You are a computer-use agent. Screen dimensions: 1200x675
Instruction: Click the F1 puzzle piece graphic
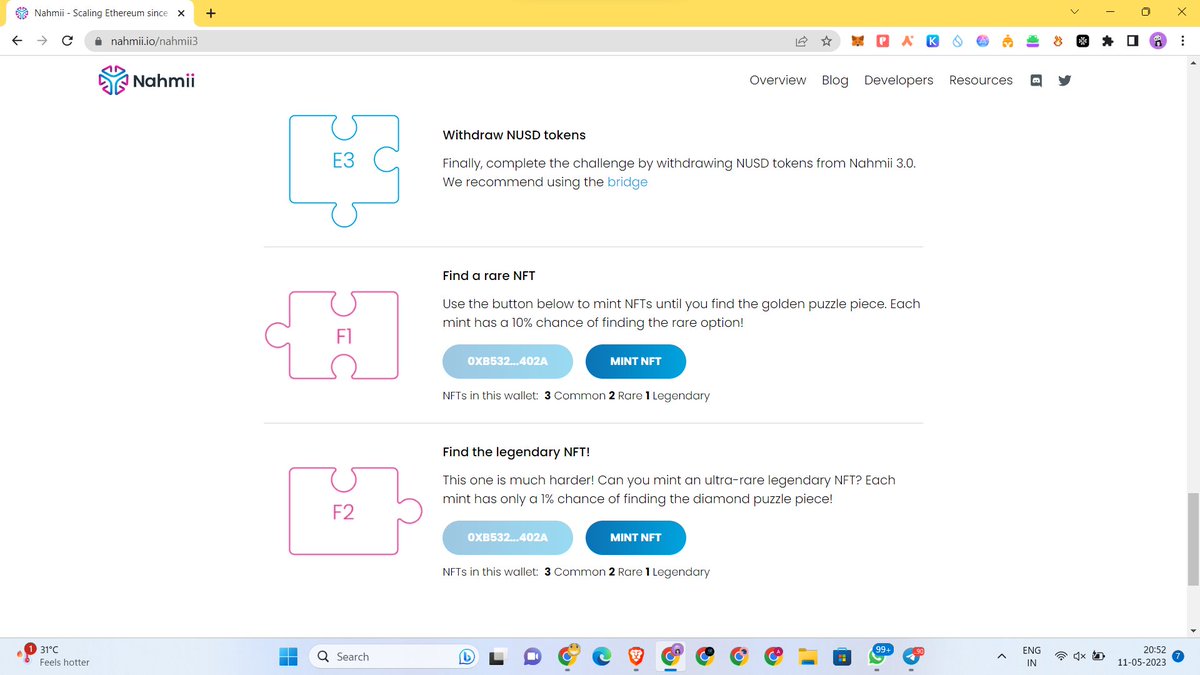coord(332,335)
